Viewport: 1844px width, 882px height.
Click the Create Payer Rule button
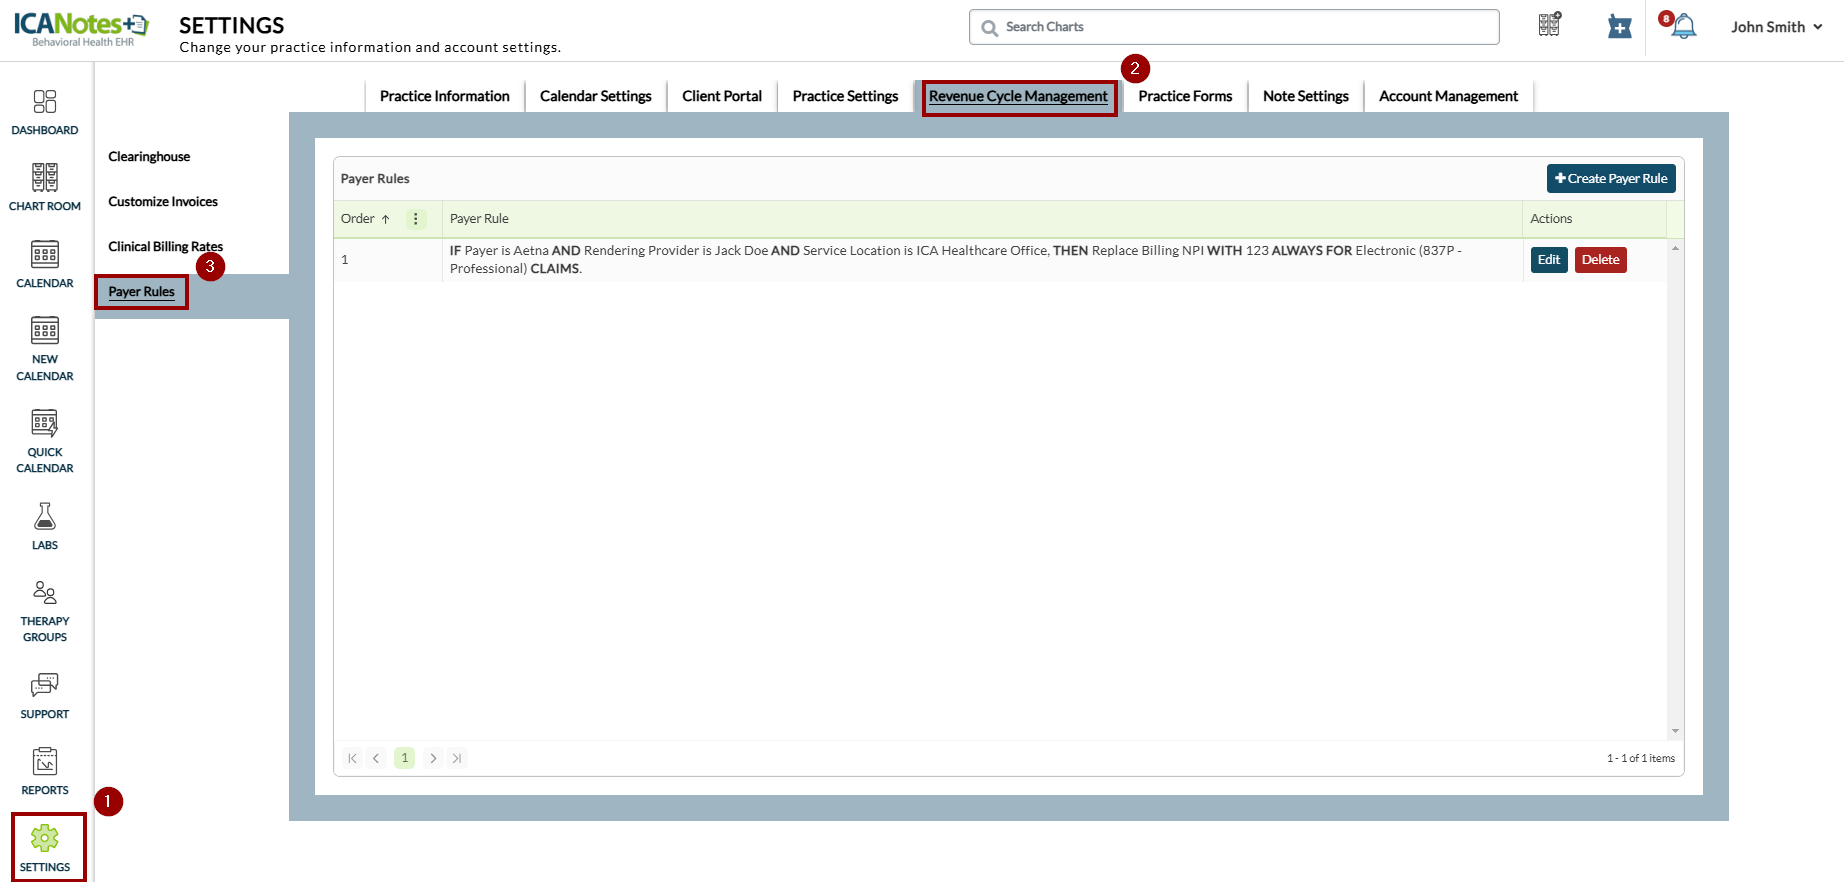(1610, 178)
